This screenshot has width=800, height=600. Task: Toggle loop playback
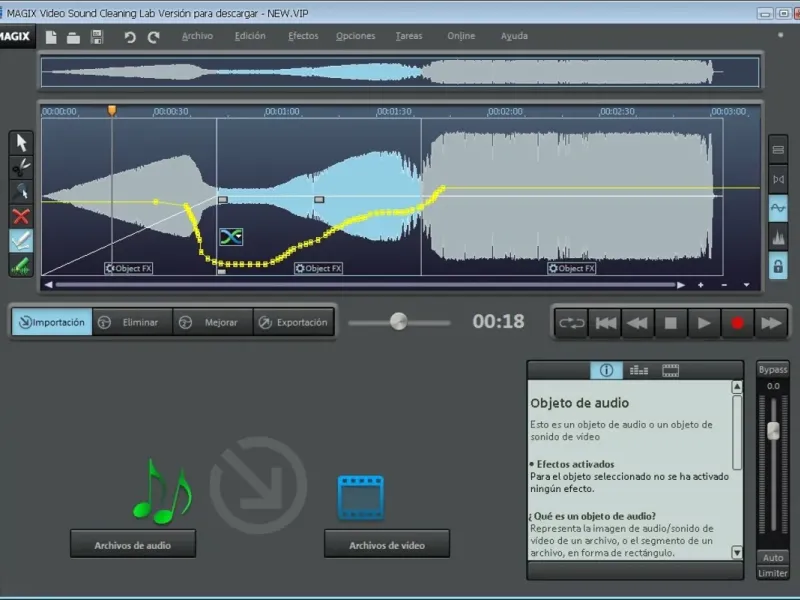click(571, 323)
